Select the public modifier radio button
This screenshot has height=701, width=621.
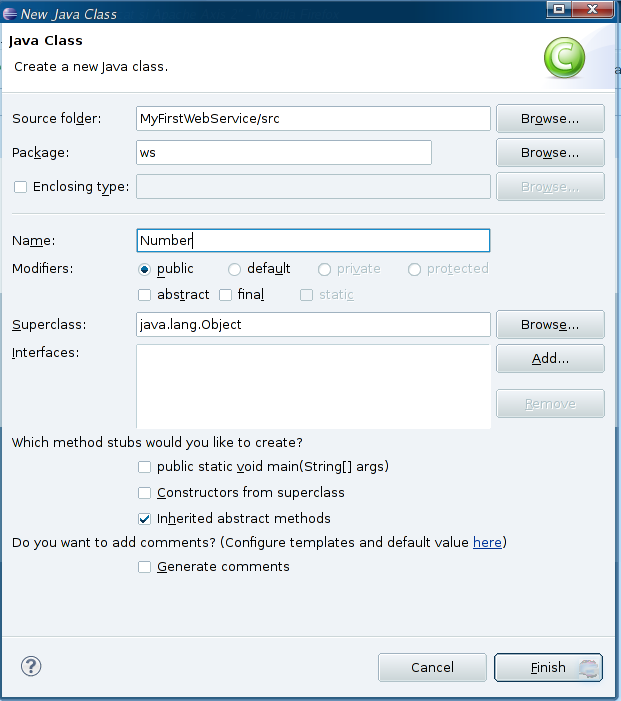[x=144, y=269]
